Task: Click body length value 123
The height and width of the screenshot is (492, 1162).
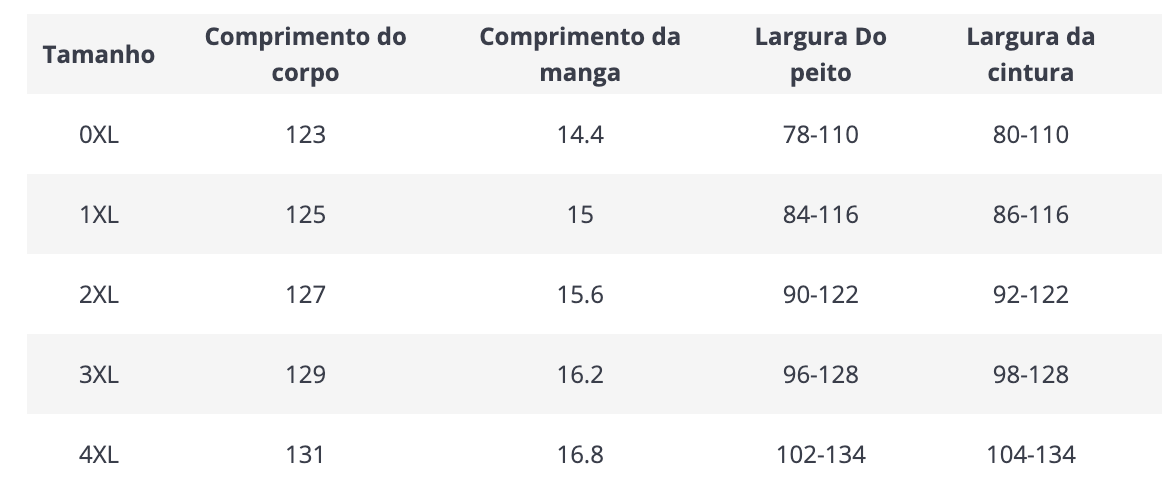Action: (305, 134)
